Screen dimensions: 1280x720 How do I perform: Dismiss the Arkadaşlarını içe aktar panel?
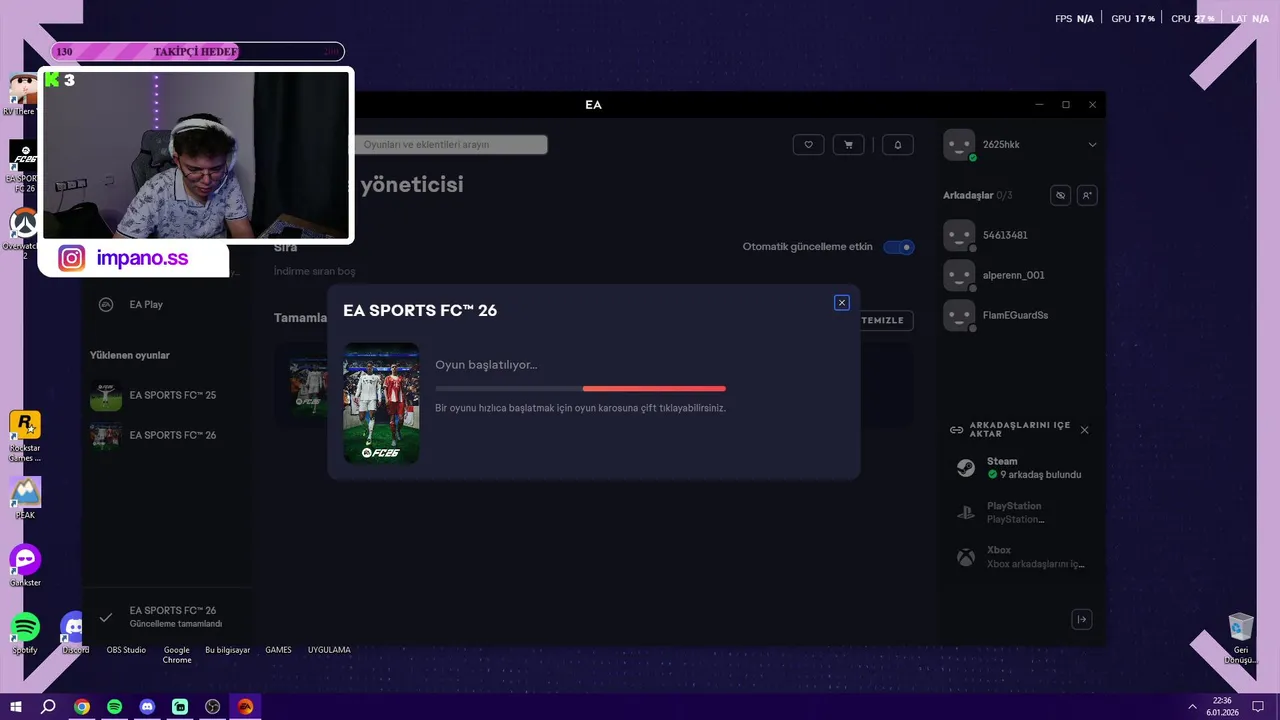coord(1085,430)
